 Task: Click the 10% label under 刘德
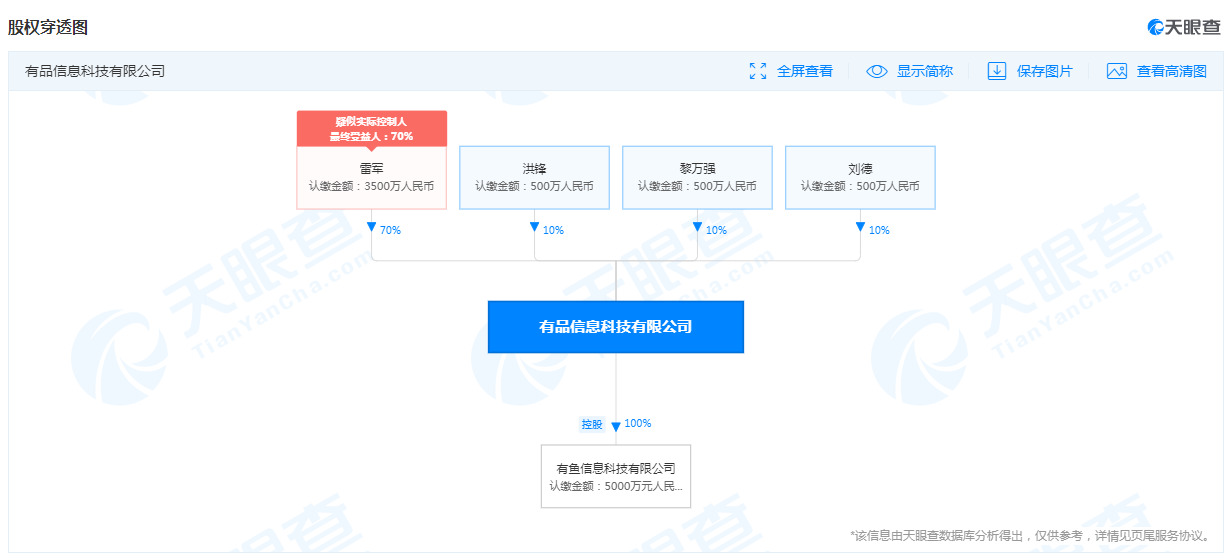(879, 230)
